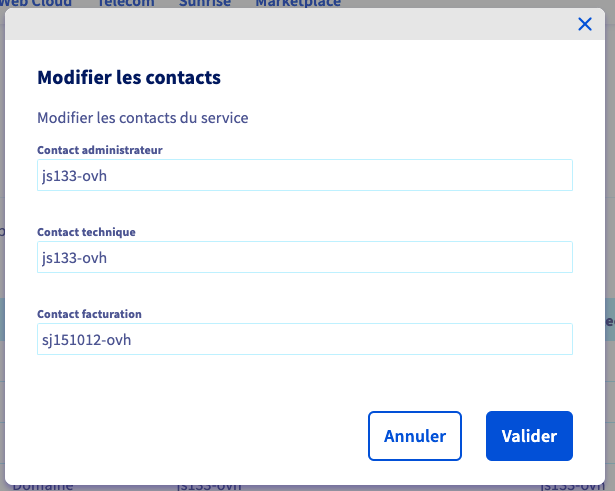Screen dimensions: 615x491
Task: Click the js133-ovh text inside Contact administrateur
Action: 74,175
